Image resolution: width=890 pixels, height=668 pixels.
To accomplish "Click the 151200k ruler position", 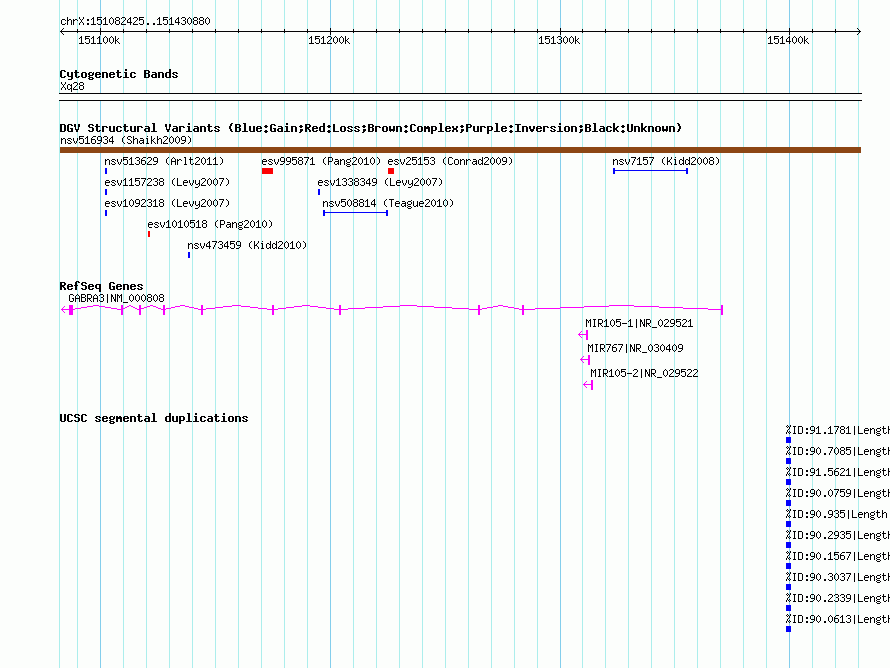I will 329,40.
